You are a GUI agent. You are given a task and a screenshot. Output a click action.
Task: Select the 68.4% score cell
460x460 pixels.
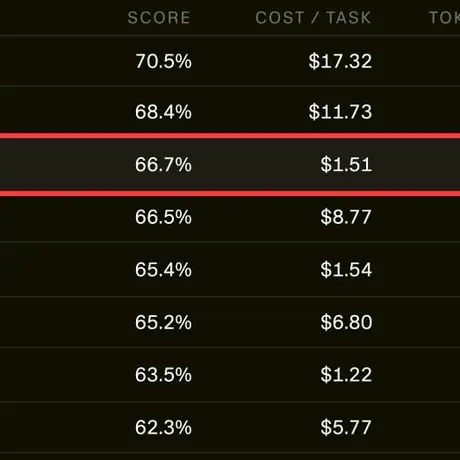[163, 112]
